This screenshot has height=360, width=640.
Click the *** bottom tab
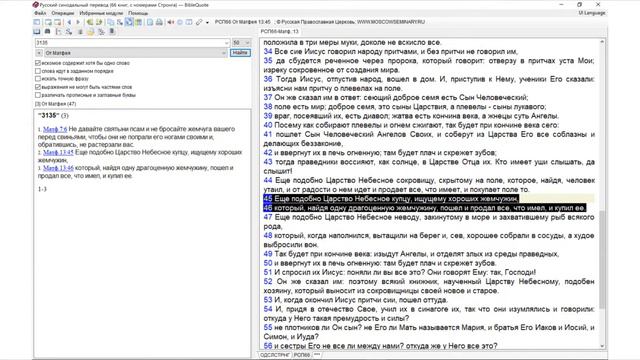click(317, 355)
